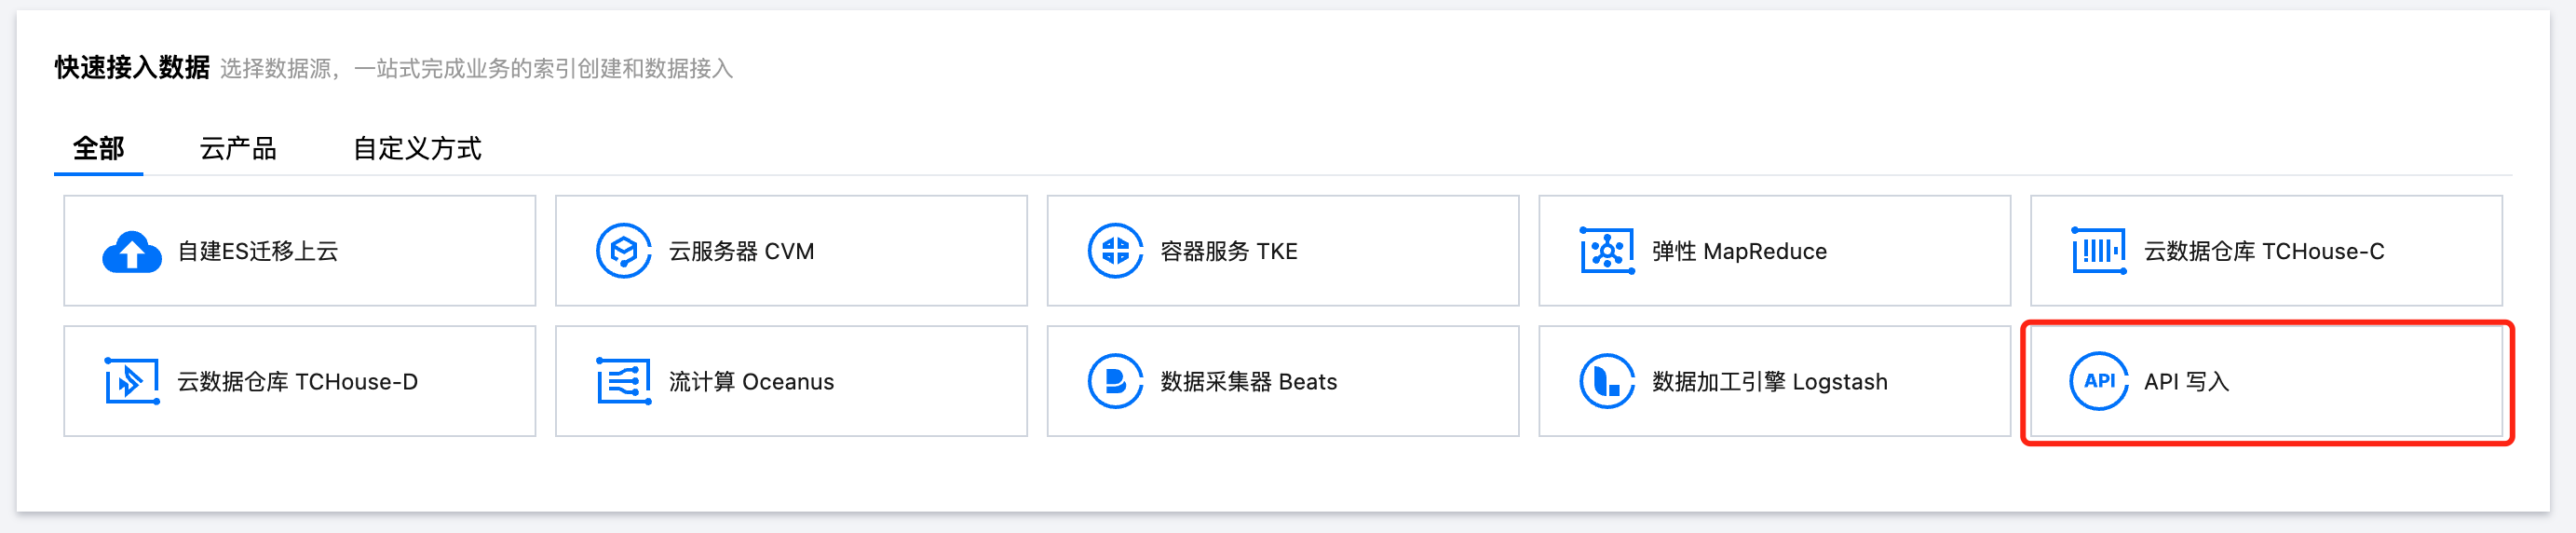2576x533 pixels.
Task: Click the 数据采集器 Beats icon
Action: tap(1115, 381)
